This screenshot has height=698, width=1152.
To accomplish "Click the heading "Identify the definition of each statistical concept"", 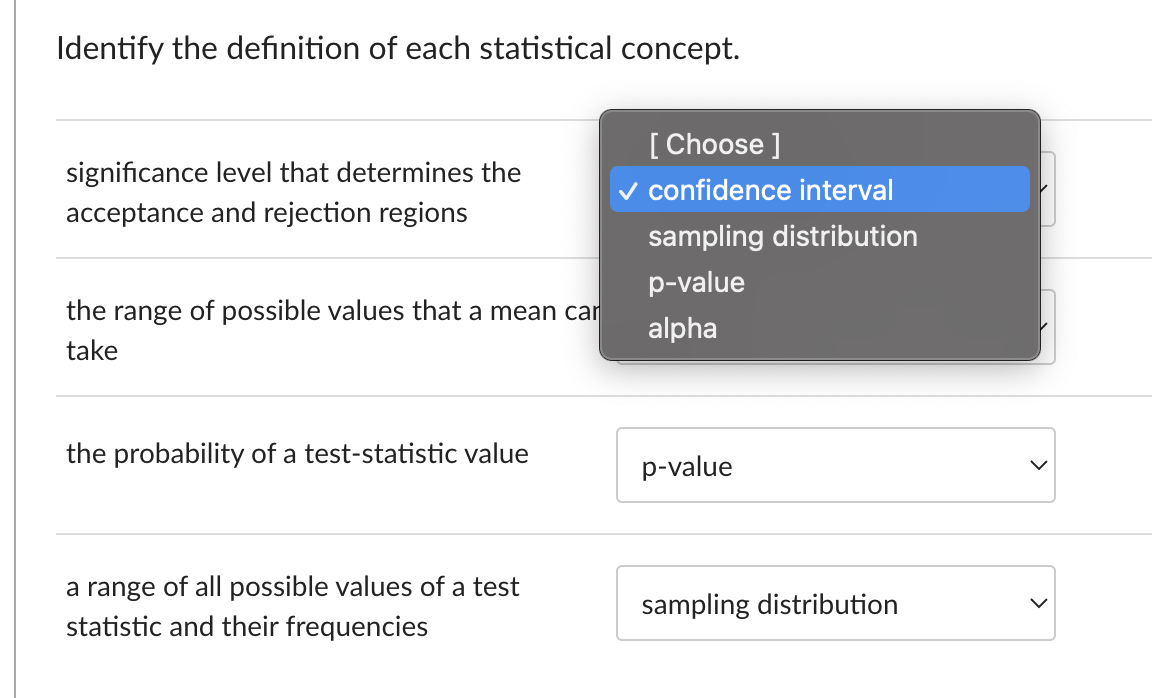I will click(x=398, y=48).
